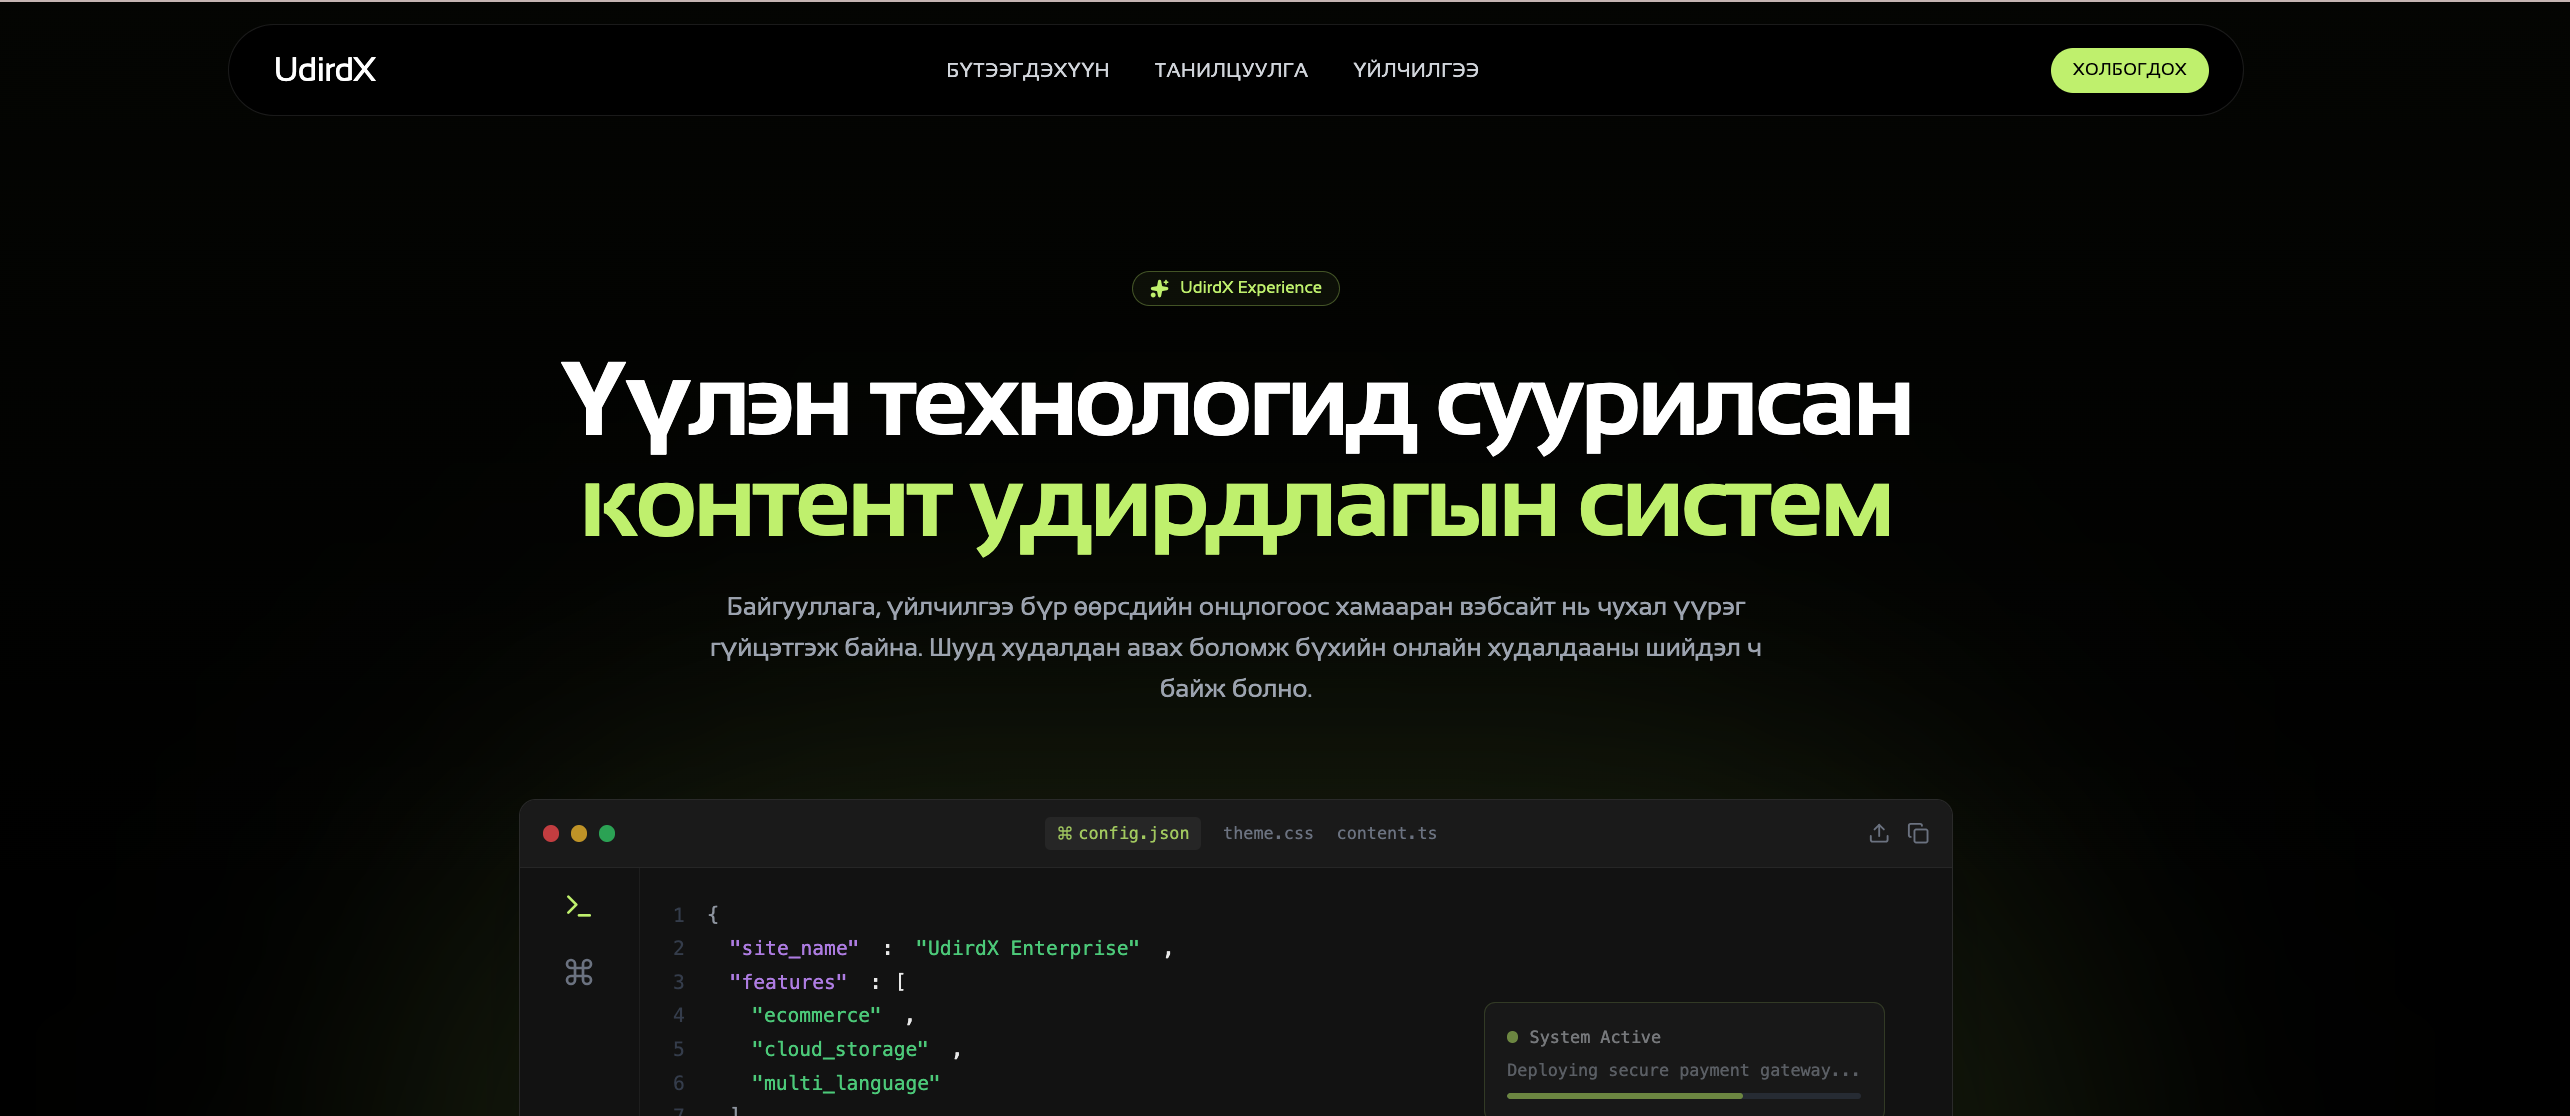Open the БҮТЭЭГДЭХҮҮН menu item
Screen dimensions: 2570x1116
coord(1027,70)
